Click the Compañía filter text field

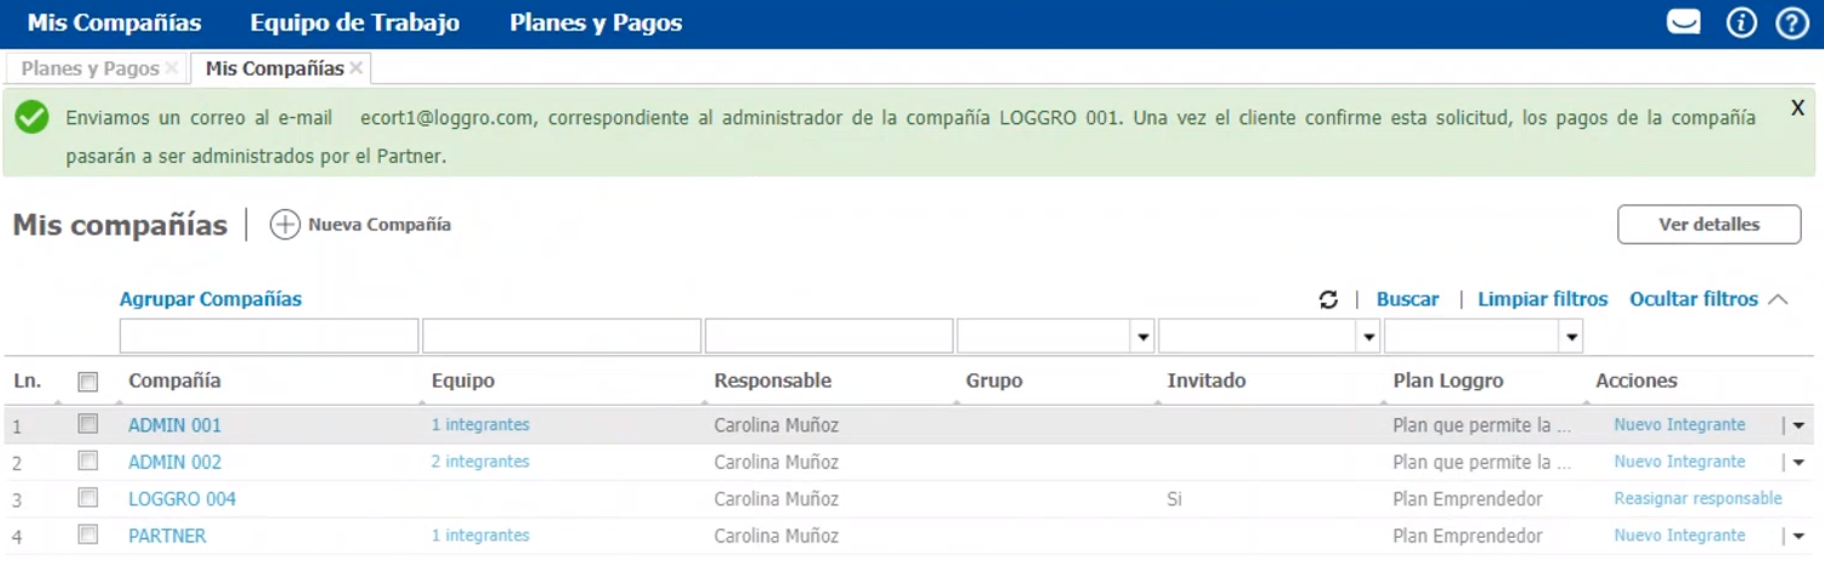(x=268, y=336)
